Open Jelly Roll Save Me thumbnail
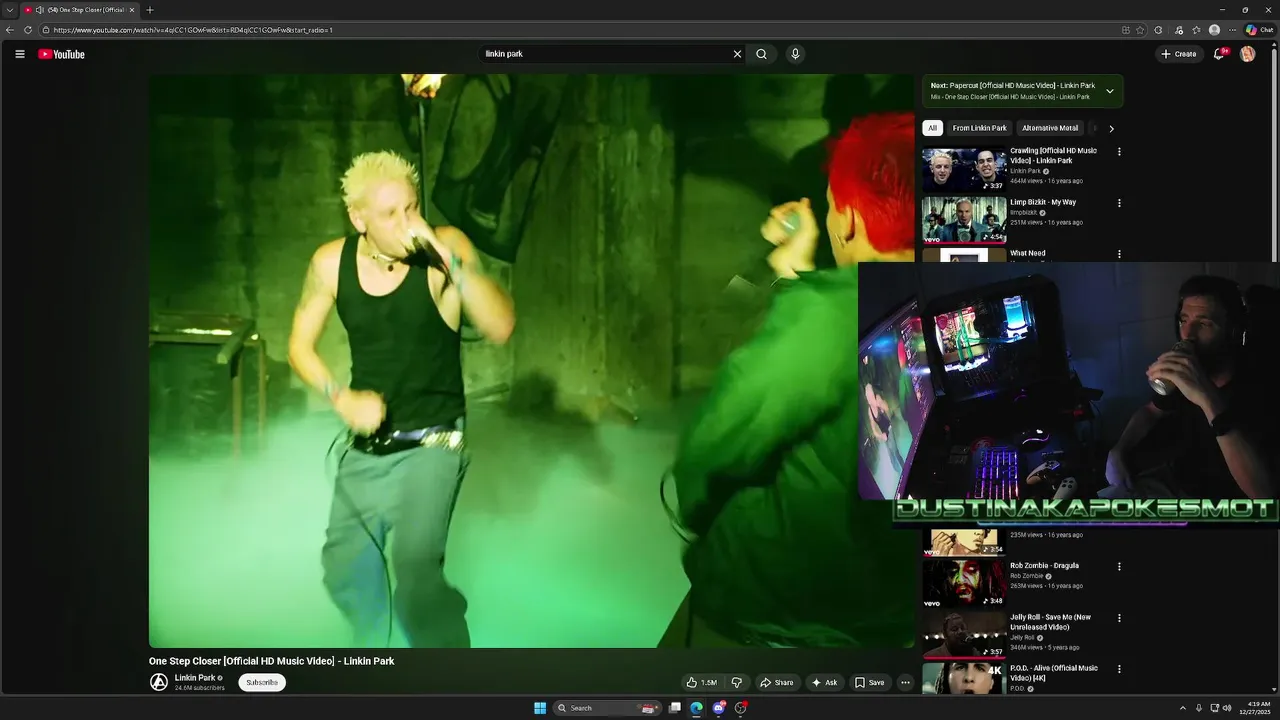The image size is (1280, 720). pyautogui.click(x=964, y=635)
